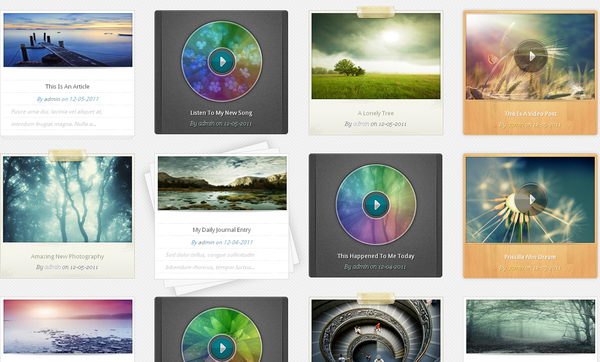Play the wheat field video post

[531, 56]
